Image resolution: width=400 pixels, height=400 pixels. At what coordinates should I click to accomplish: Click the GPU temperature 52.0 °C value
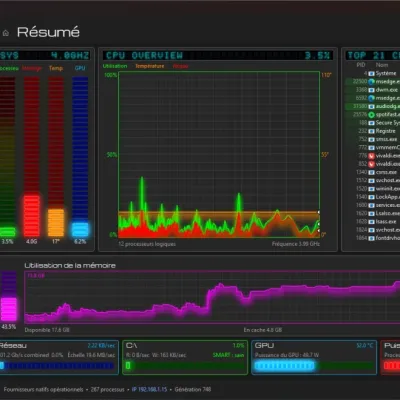click(x=364, y=346)
